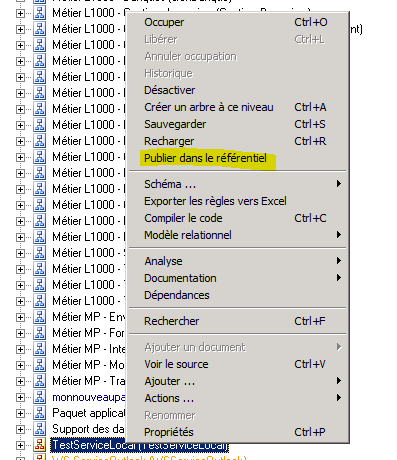
Task: Choose Rechercher from the menu
Action: 237,321
